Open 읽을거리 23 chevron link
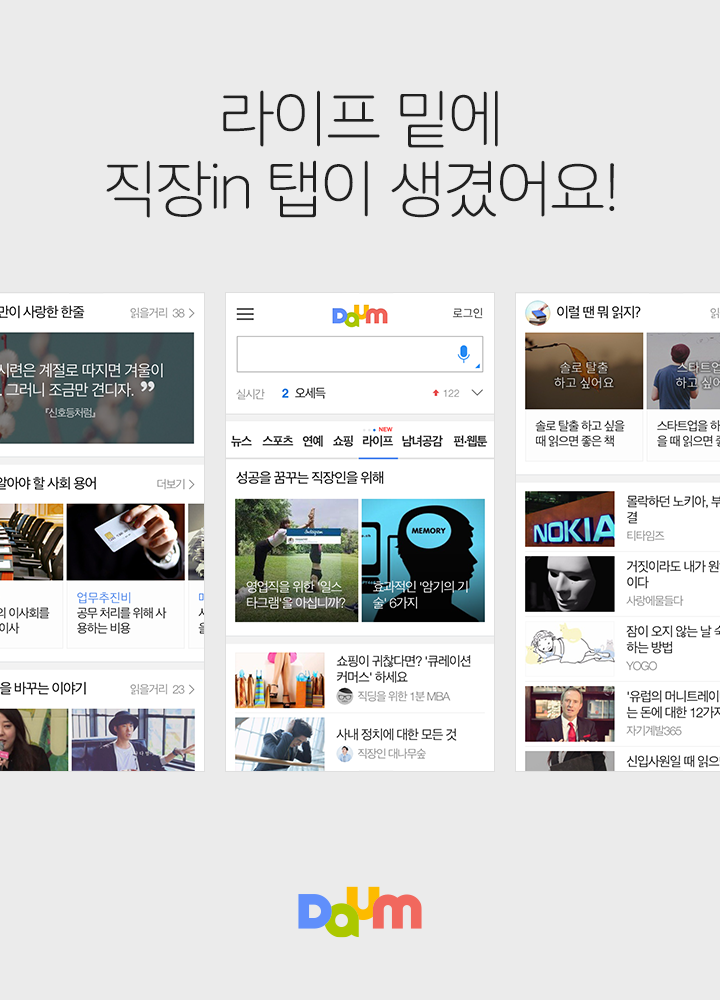This screenshot has width=720, height=1000. 162,689
